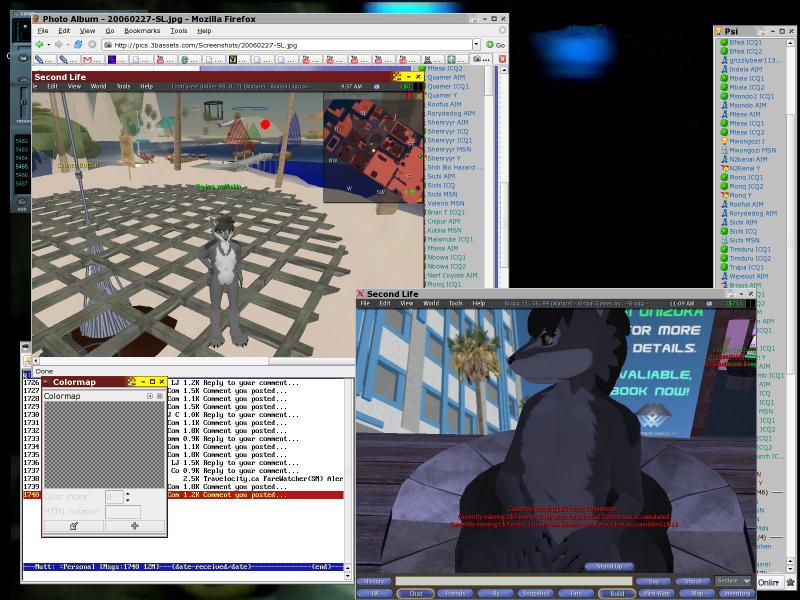Expand the Gesture dropdown in Second Life

733,580
